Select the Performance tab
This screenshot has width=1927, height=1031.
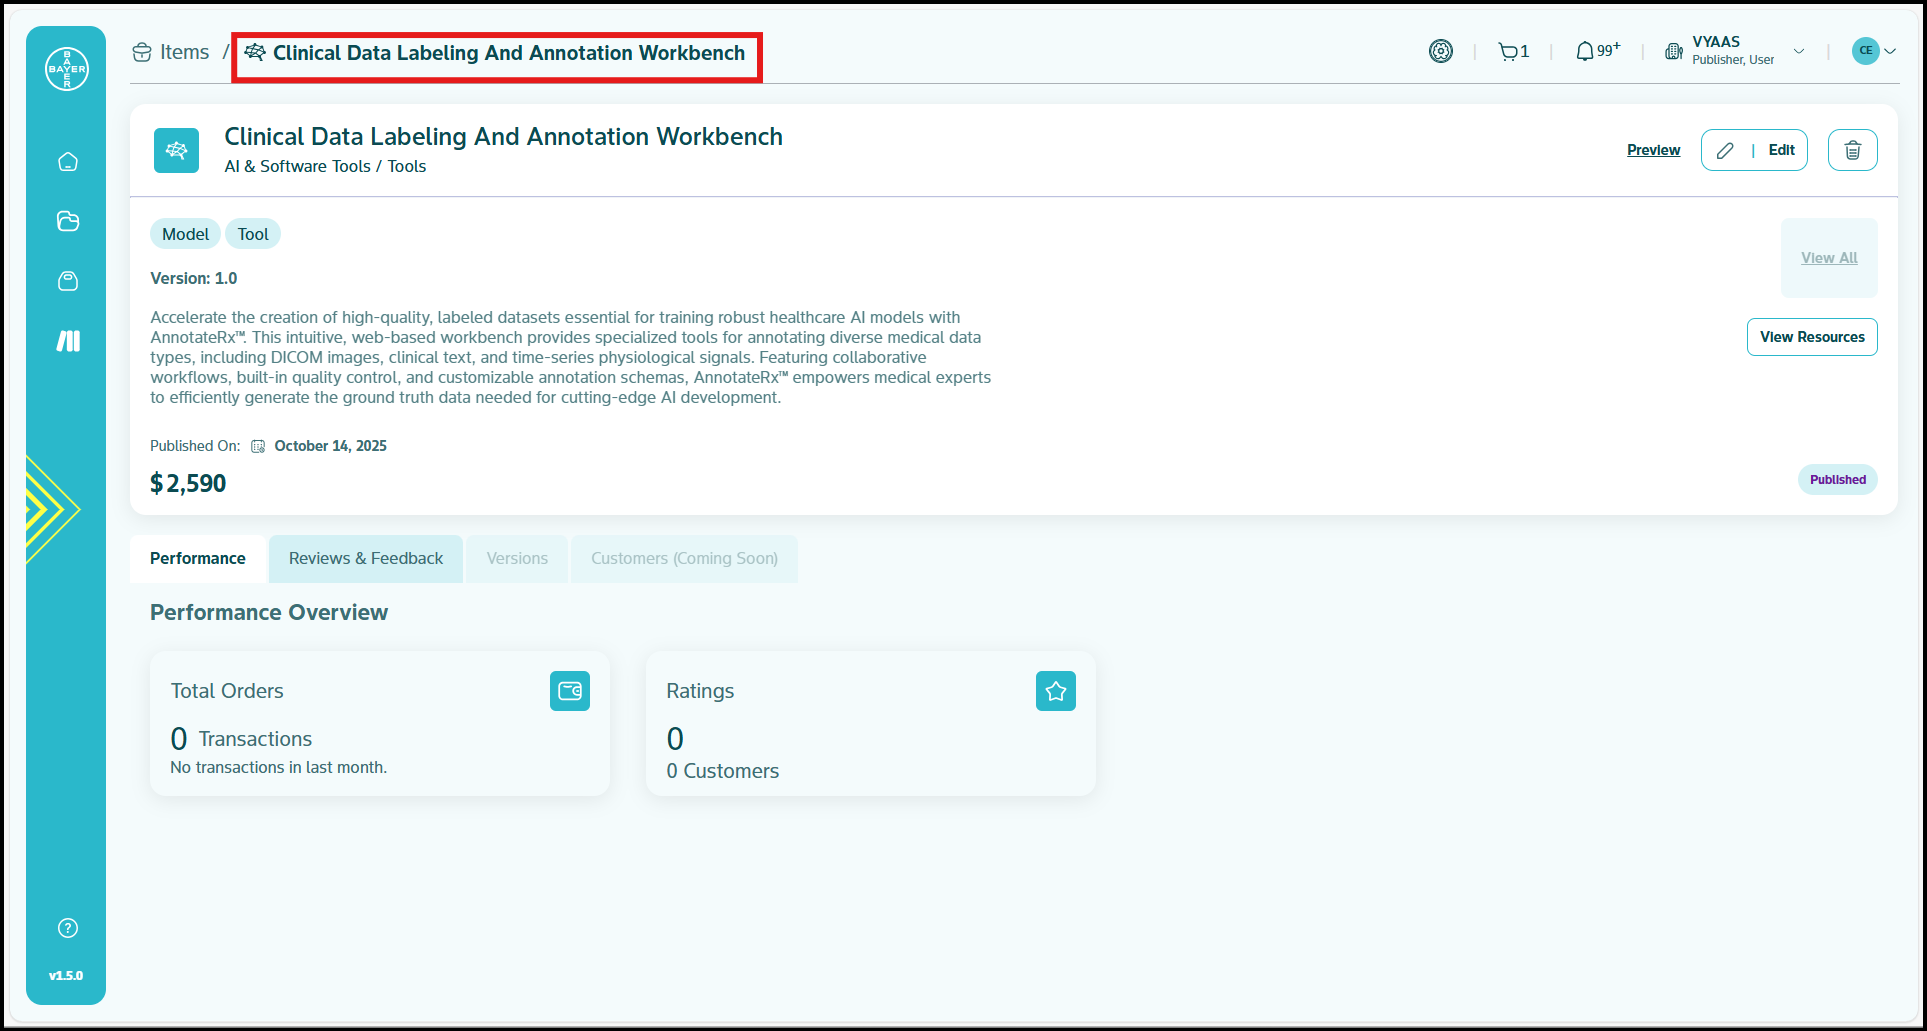[198, 559]
